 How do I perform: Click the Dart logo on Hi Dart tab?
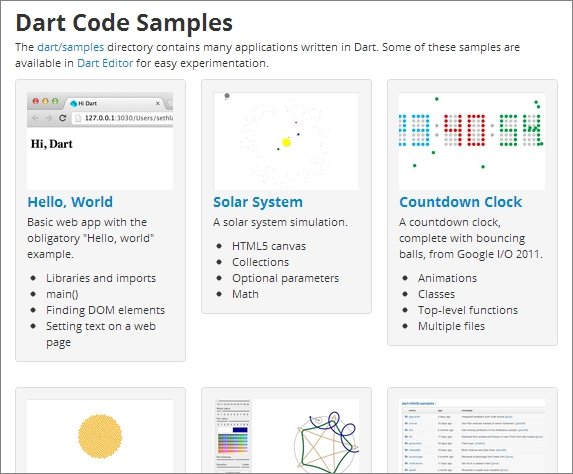click(73, 103)
